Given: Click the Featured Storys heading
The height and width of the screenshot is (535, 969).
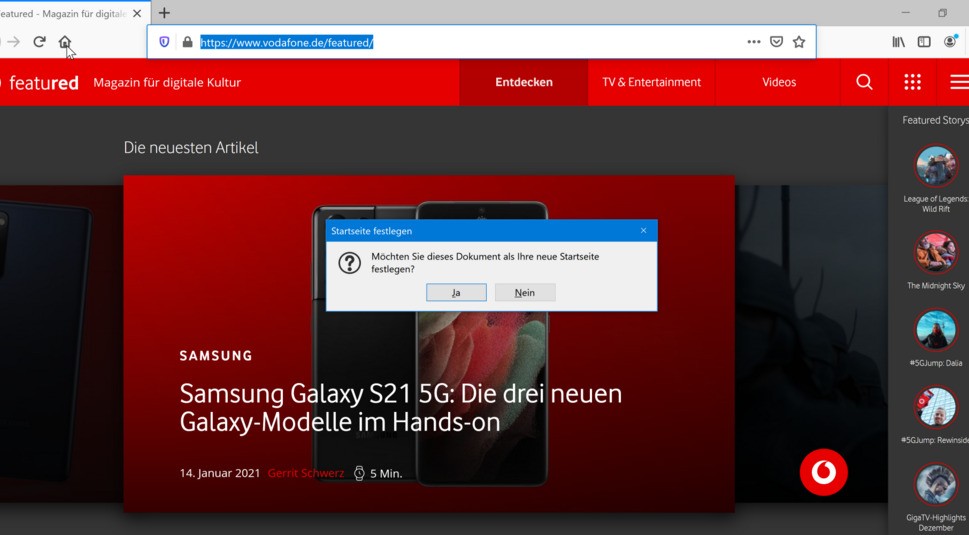Looking at the screenshot, I should pos(935,120).
